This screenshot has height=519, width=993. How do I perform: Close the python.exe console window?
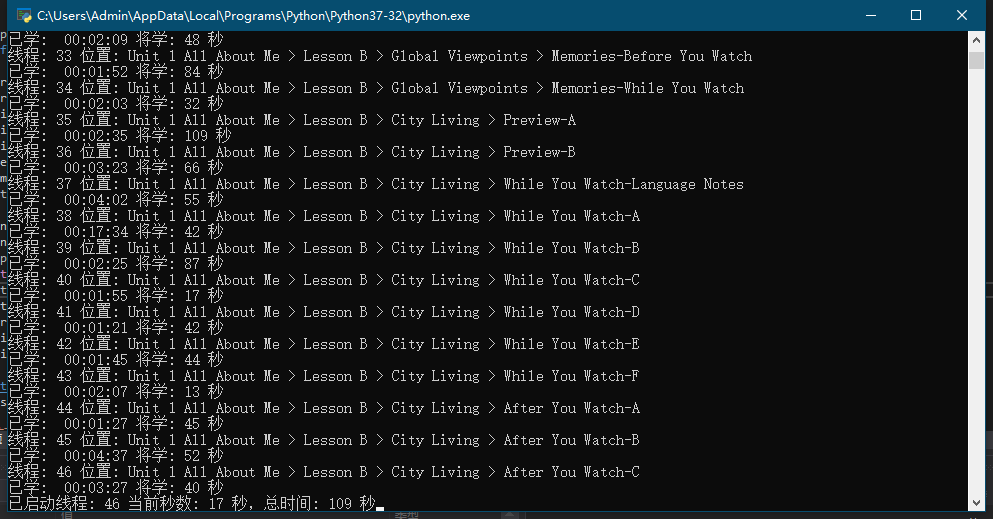pyautogui.click(x=961, y=15)
